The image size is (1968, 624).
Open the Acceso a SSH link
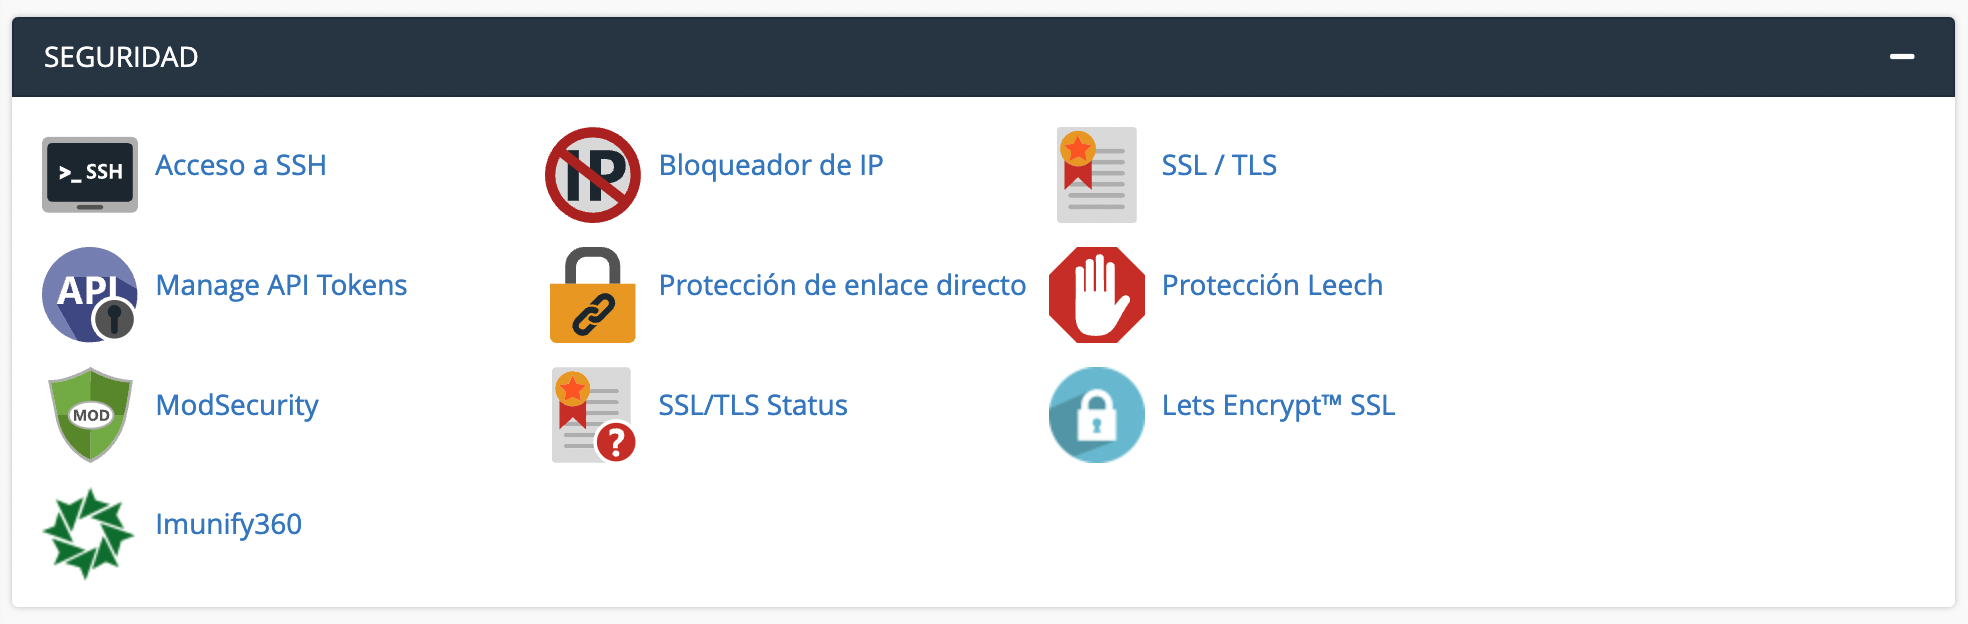click(241, 165)
